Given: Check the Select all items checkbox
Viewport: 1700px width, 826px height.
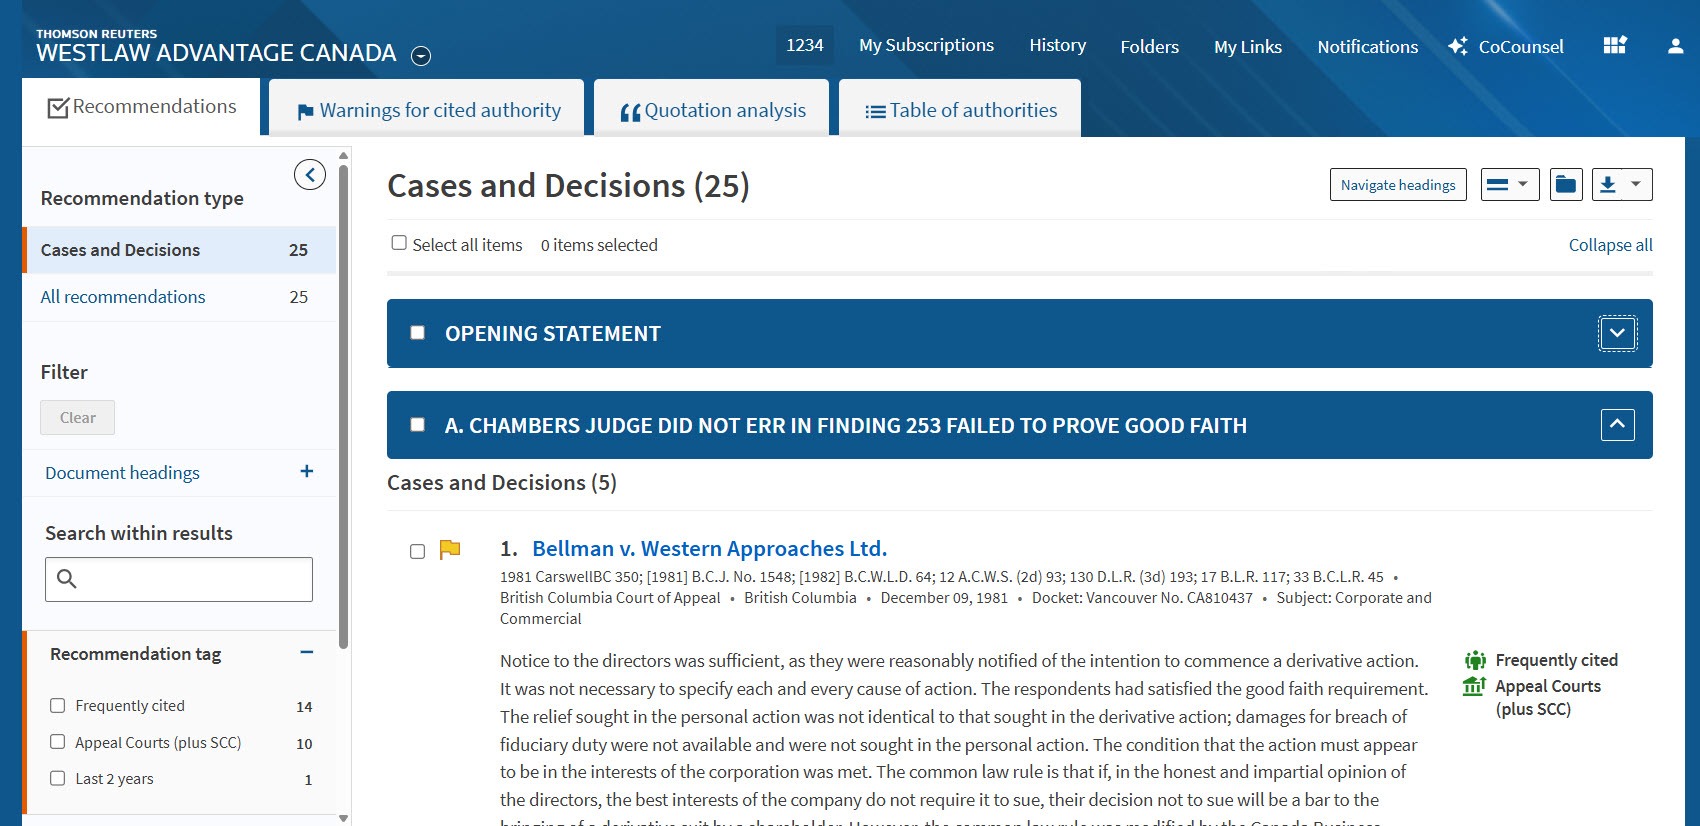Looking at the screenshot, I should pos(399,243).
